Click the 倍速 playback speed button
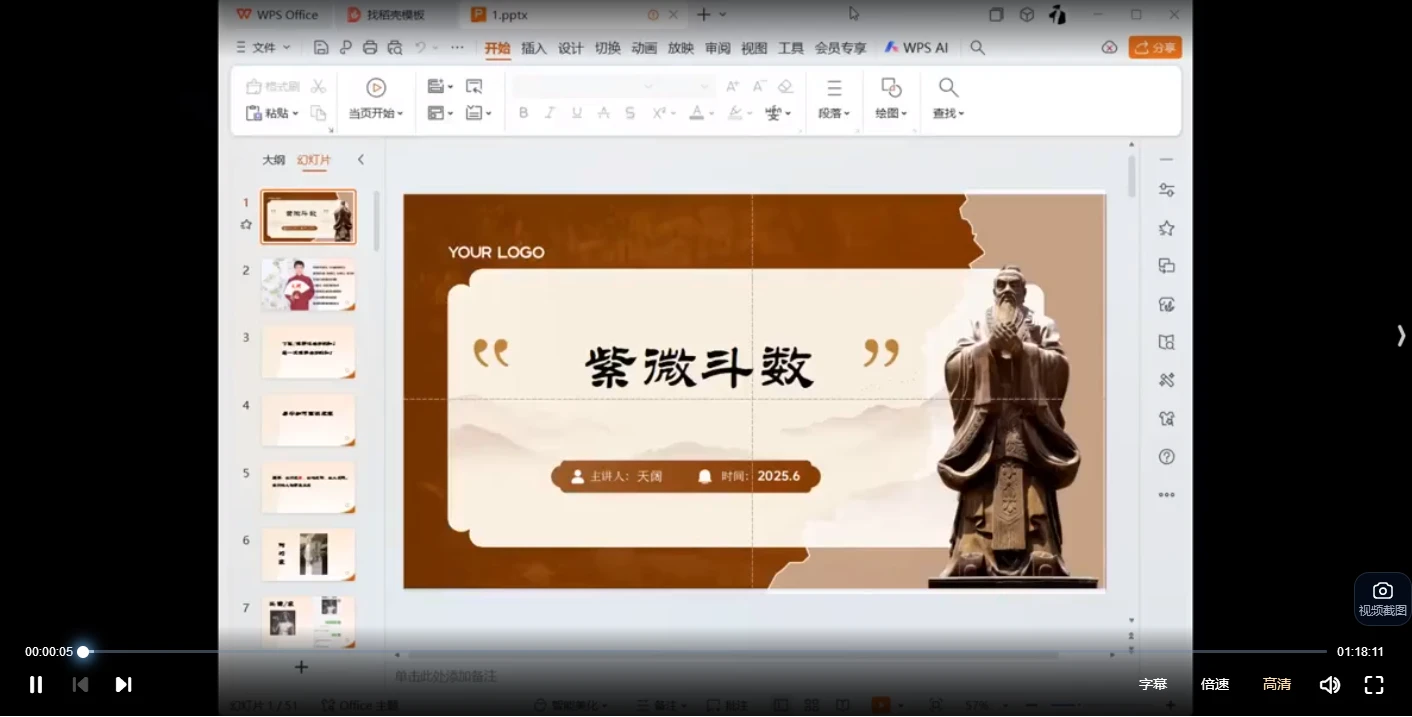This screenshot has height=717, width=1412. click(x=1215, y=685)
